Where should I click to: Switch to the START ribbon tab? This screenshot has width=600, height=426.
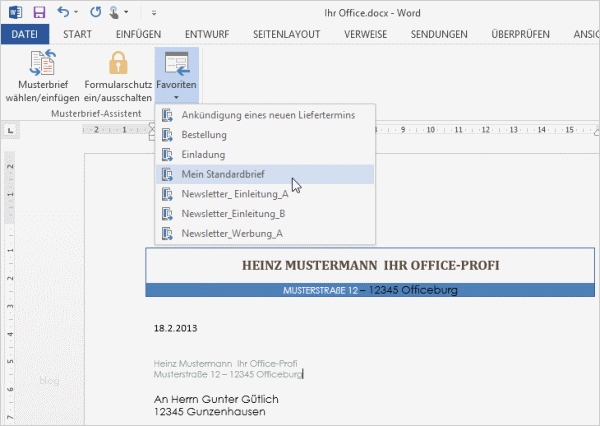coord(77,34)
